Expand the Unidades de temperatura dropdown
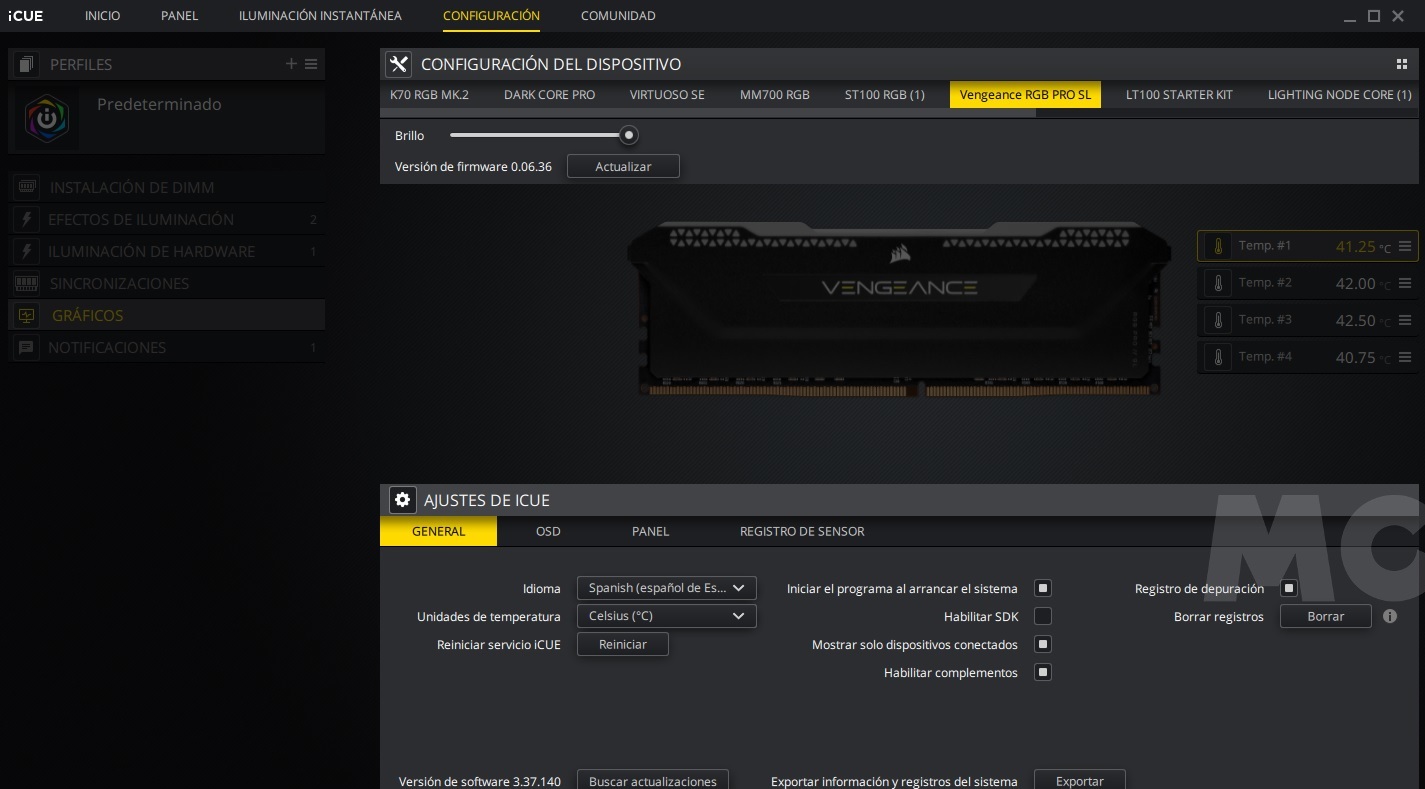 click(x=666, y=616)
